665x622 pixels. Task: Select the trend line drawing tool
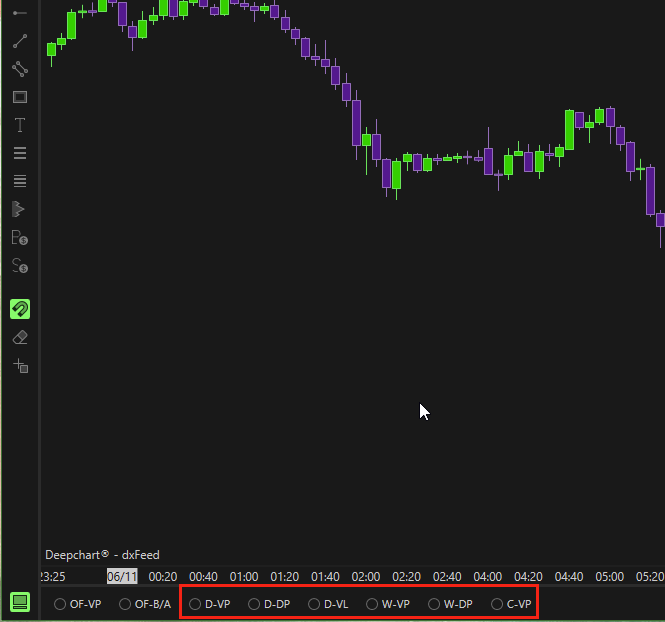(x=20, y=41)
